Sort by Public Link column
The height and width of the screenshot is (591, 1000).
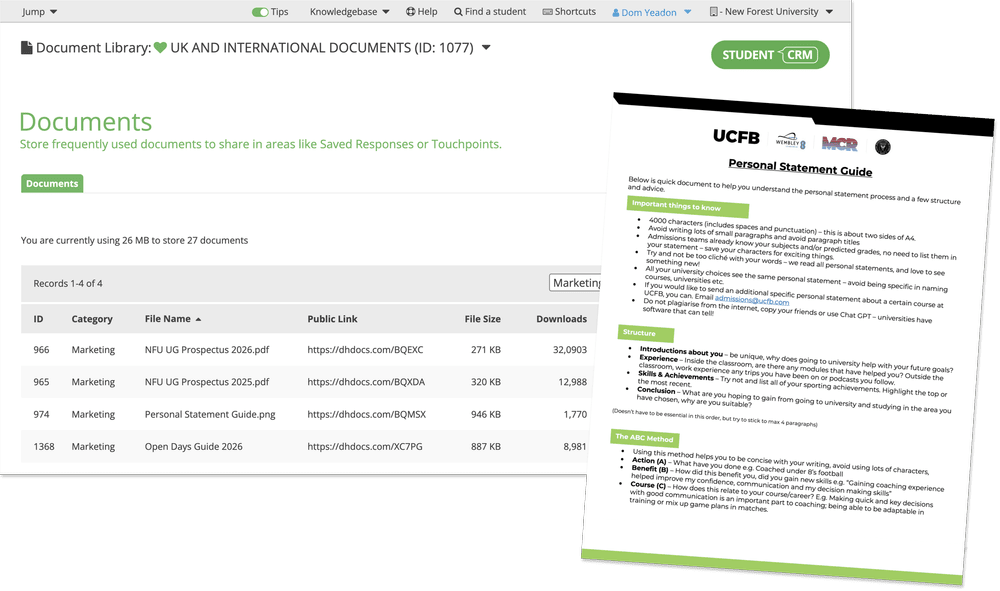coord(332,319)
